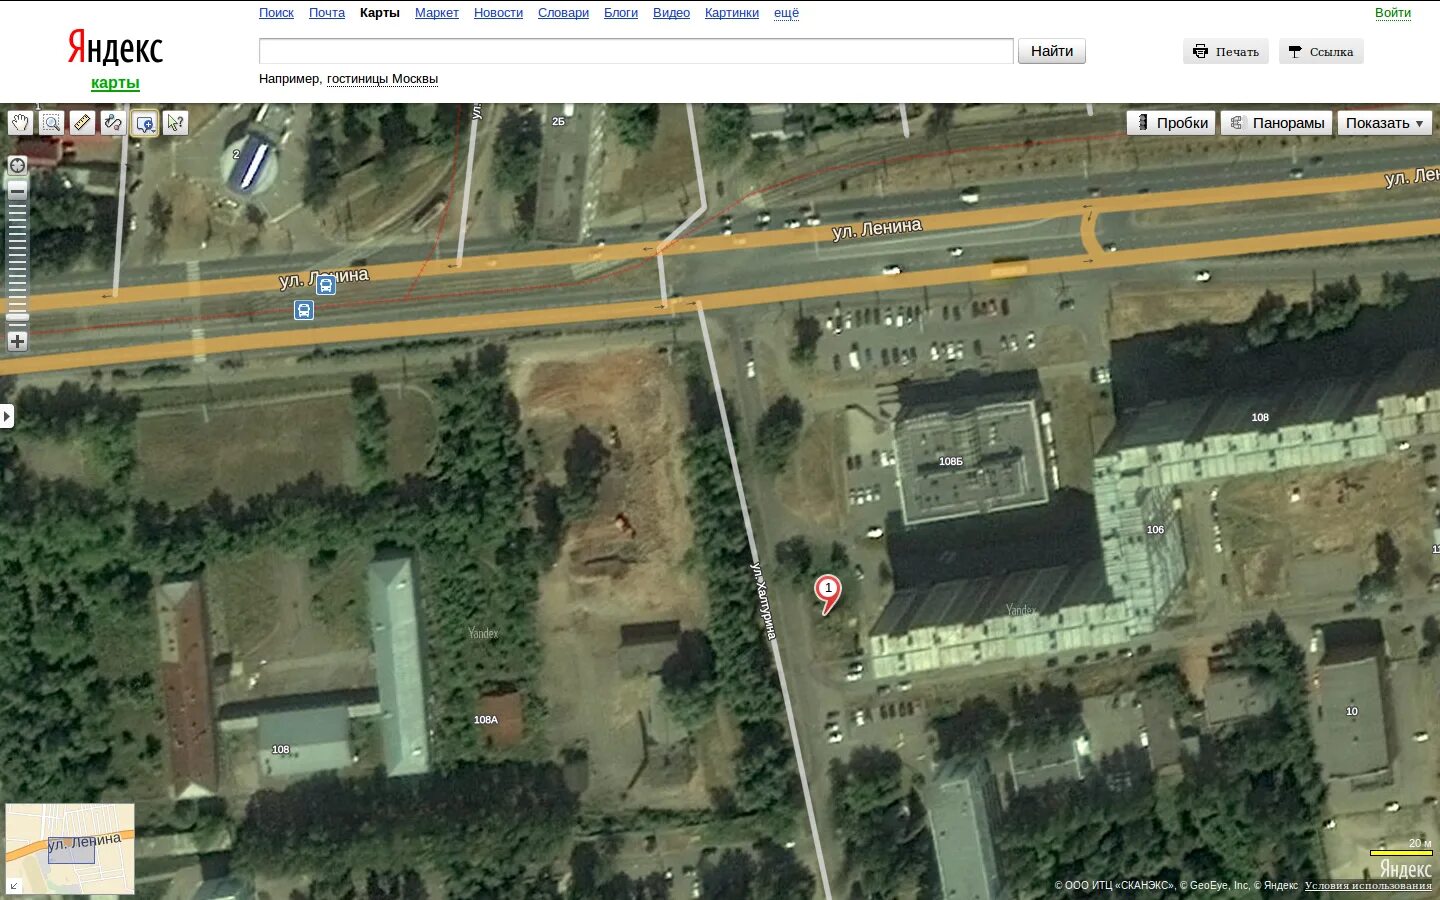Select the zoom-to-area magnifier tool
The image size is (1440, 900).
point(51,123)
